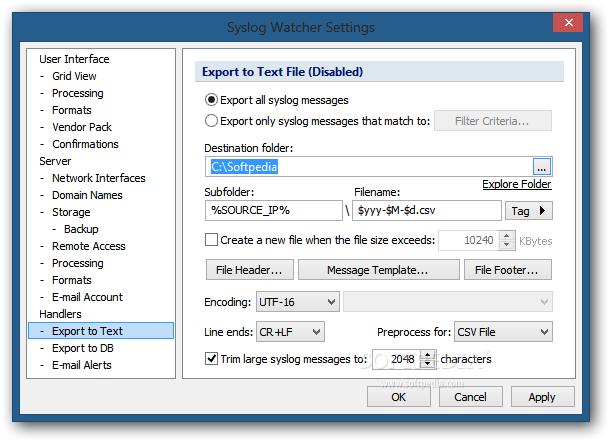Image resolution: width=610 pixels, height=442 pixels.
Task: Open Processing under User Interface
Action: (78, 93)
